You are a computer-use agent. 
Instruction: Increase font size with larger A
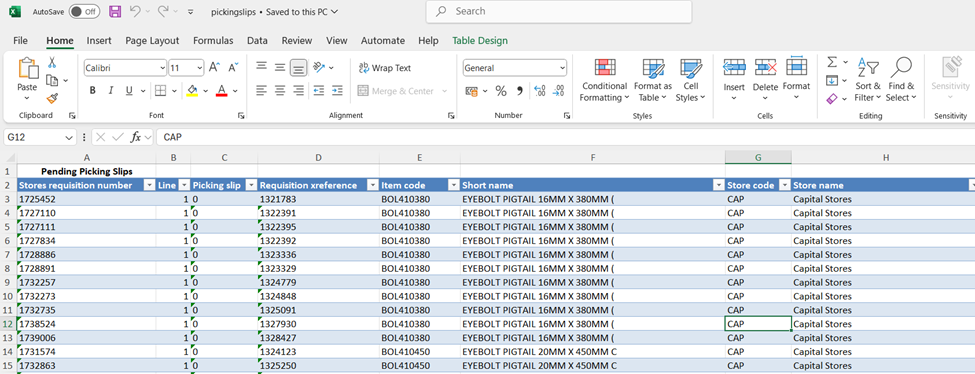[214, 67]
